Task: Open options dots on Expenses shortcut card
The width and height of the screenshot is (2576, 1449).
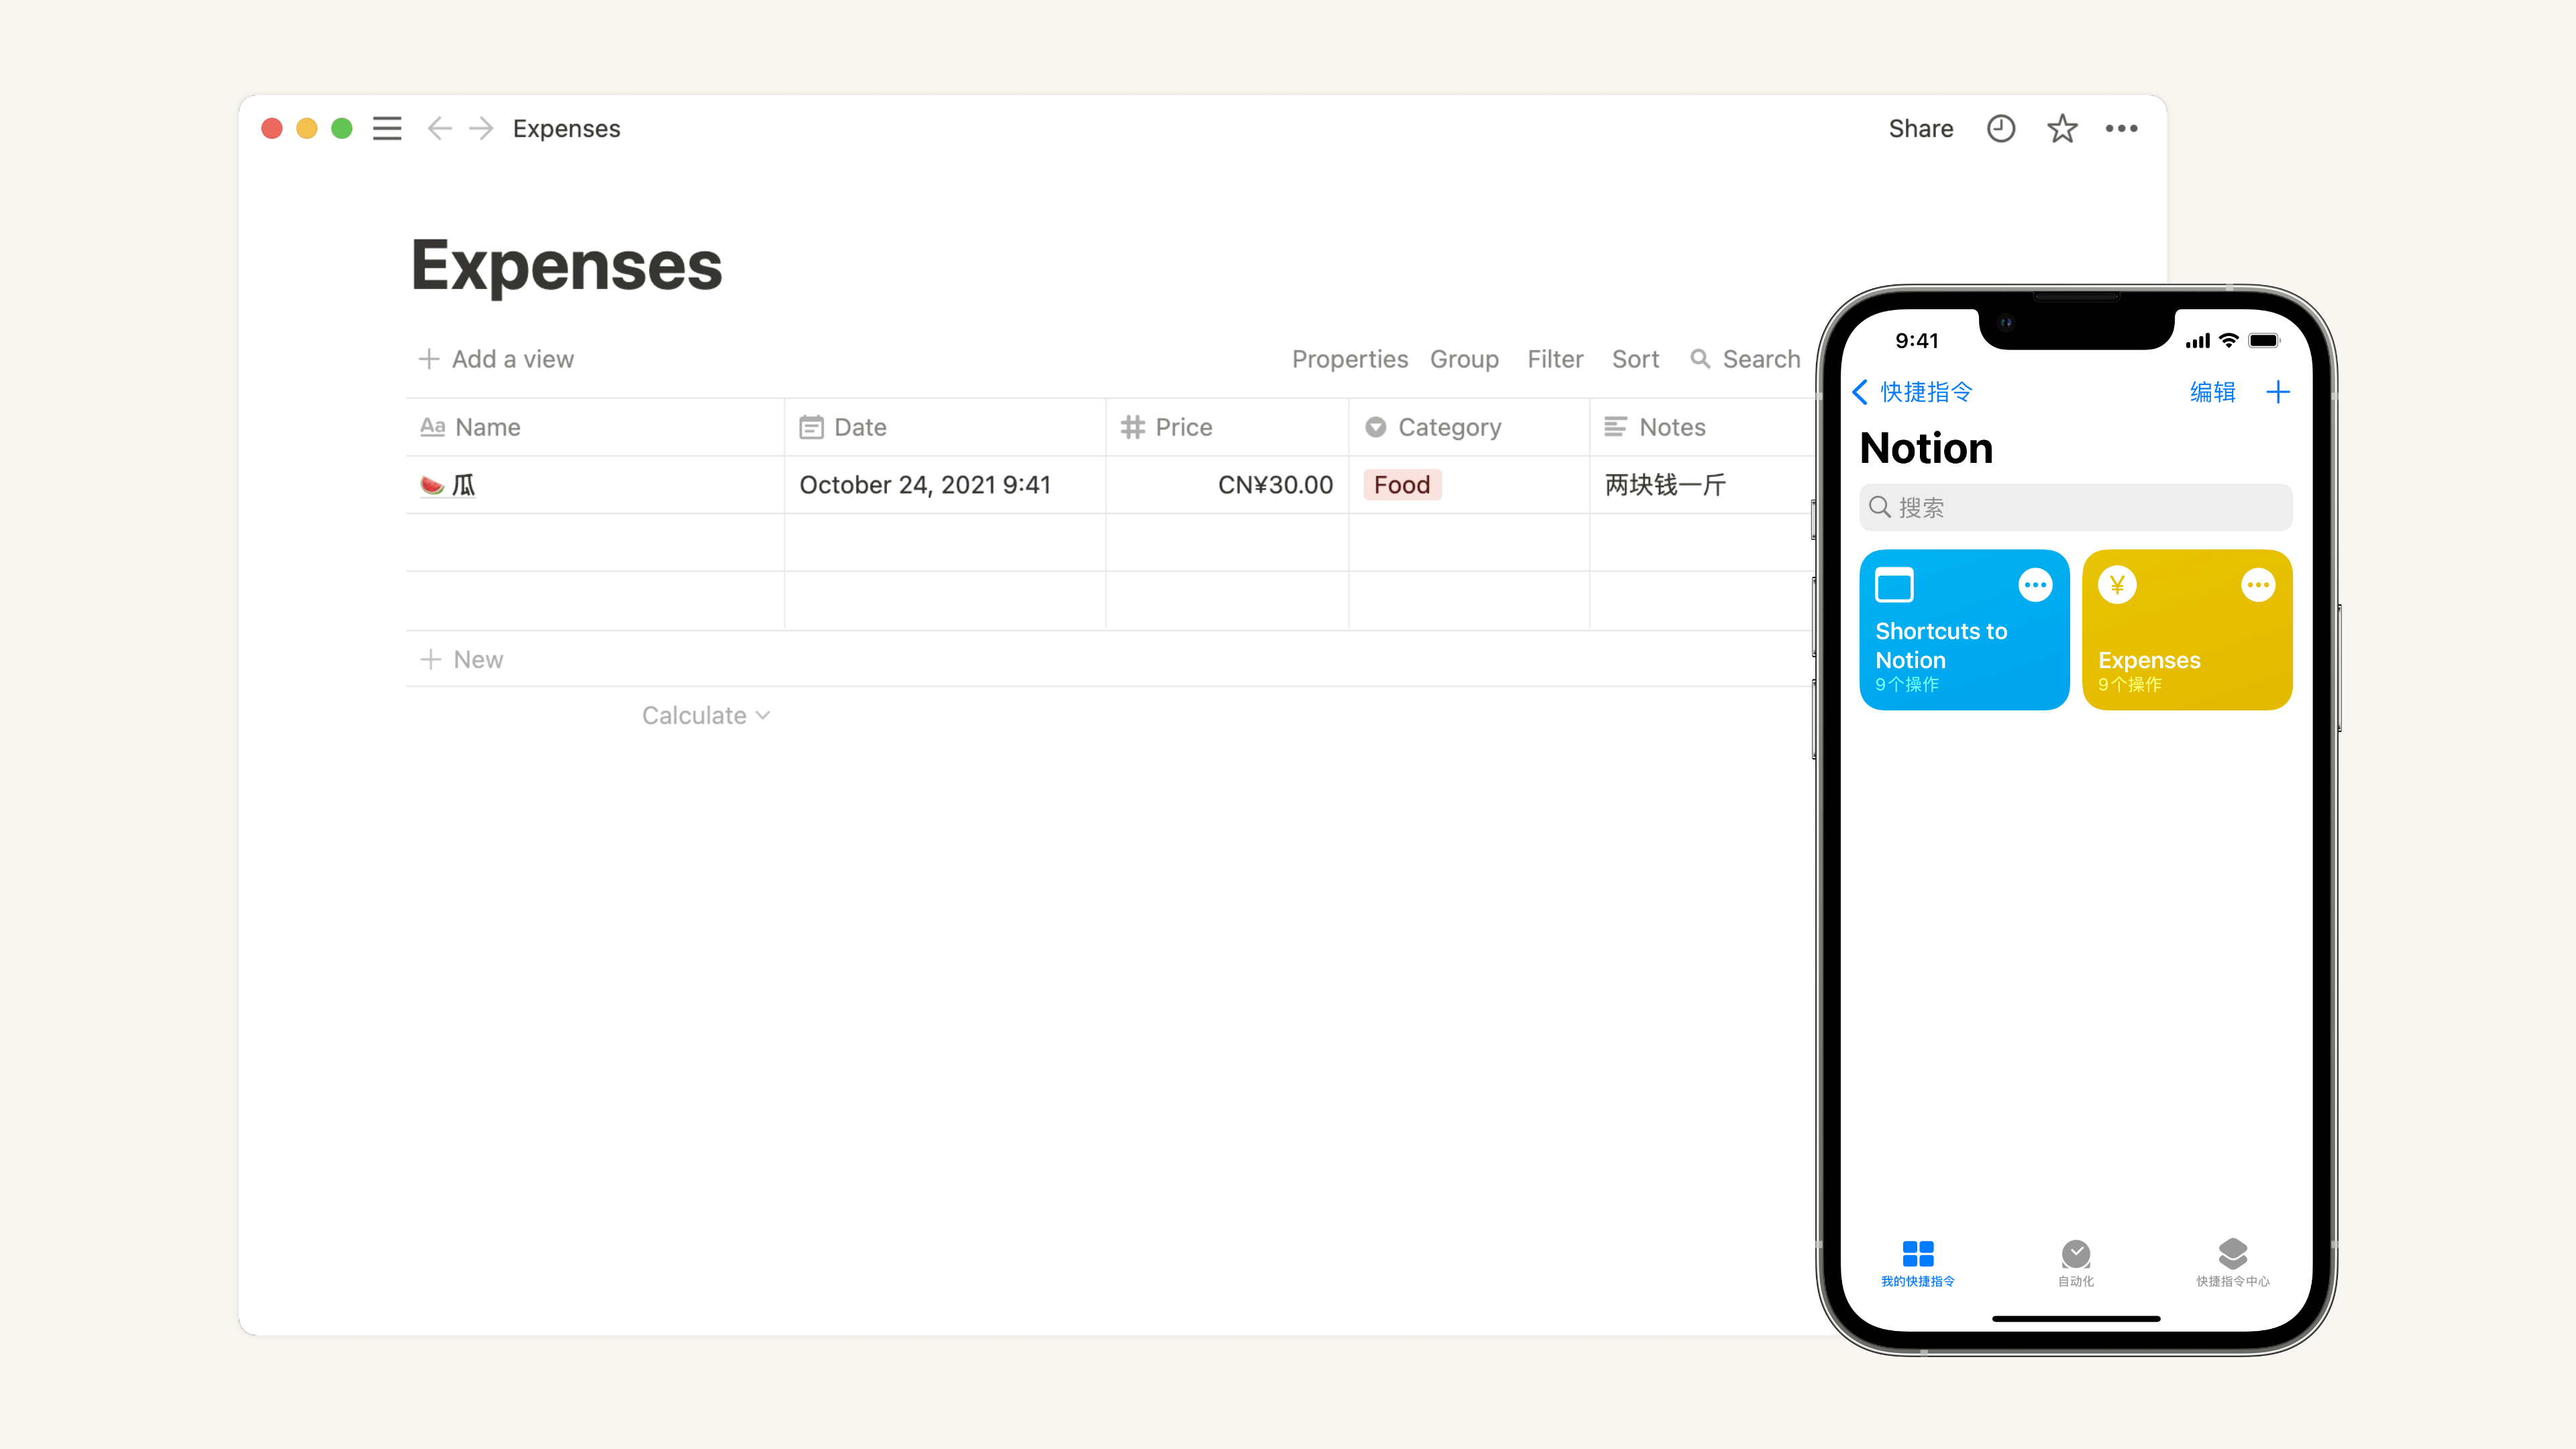Action: click(x=2258, y=585)
